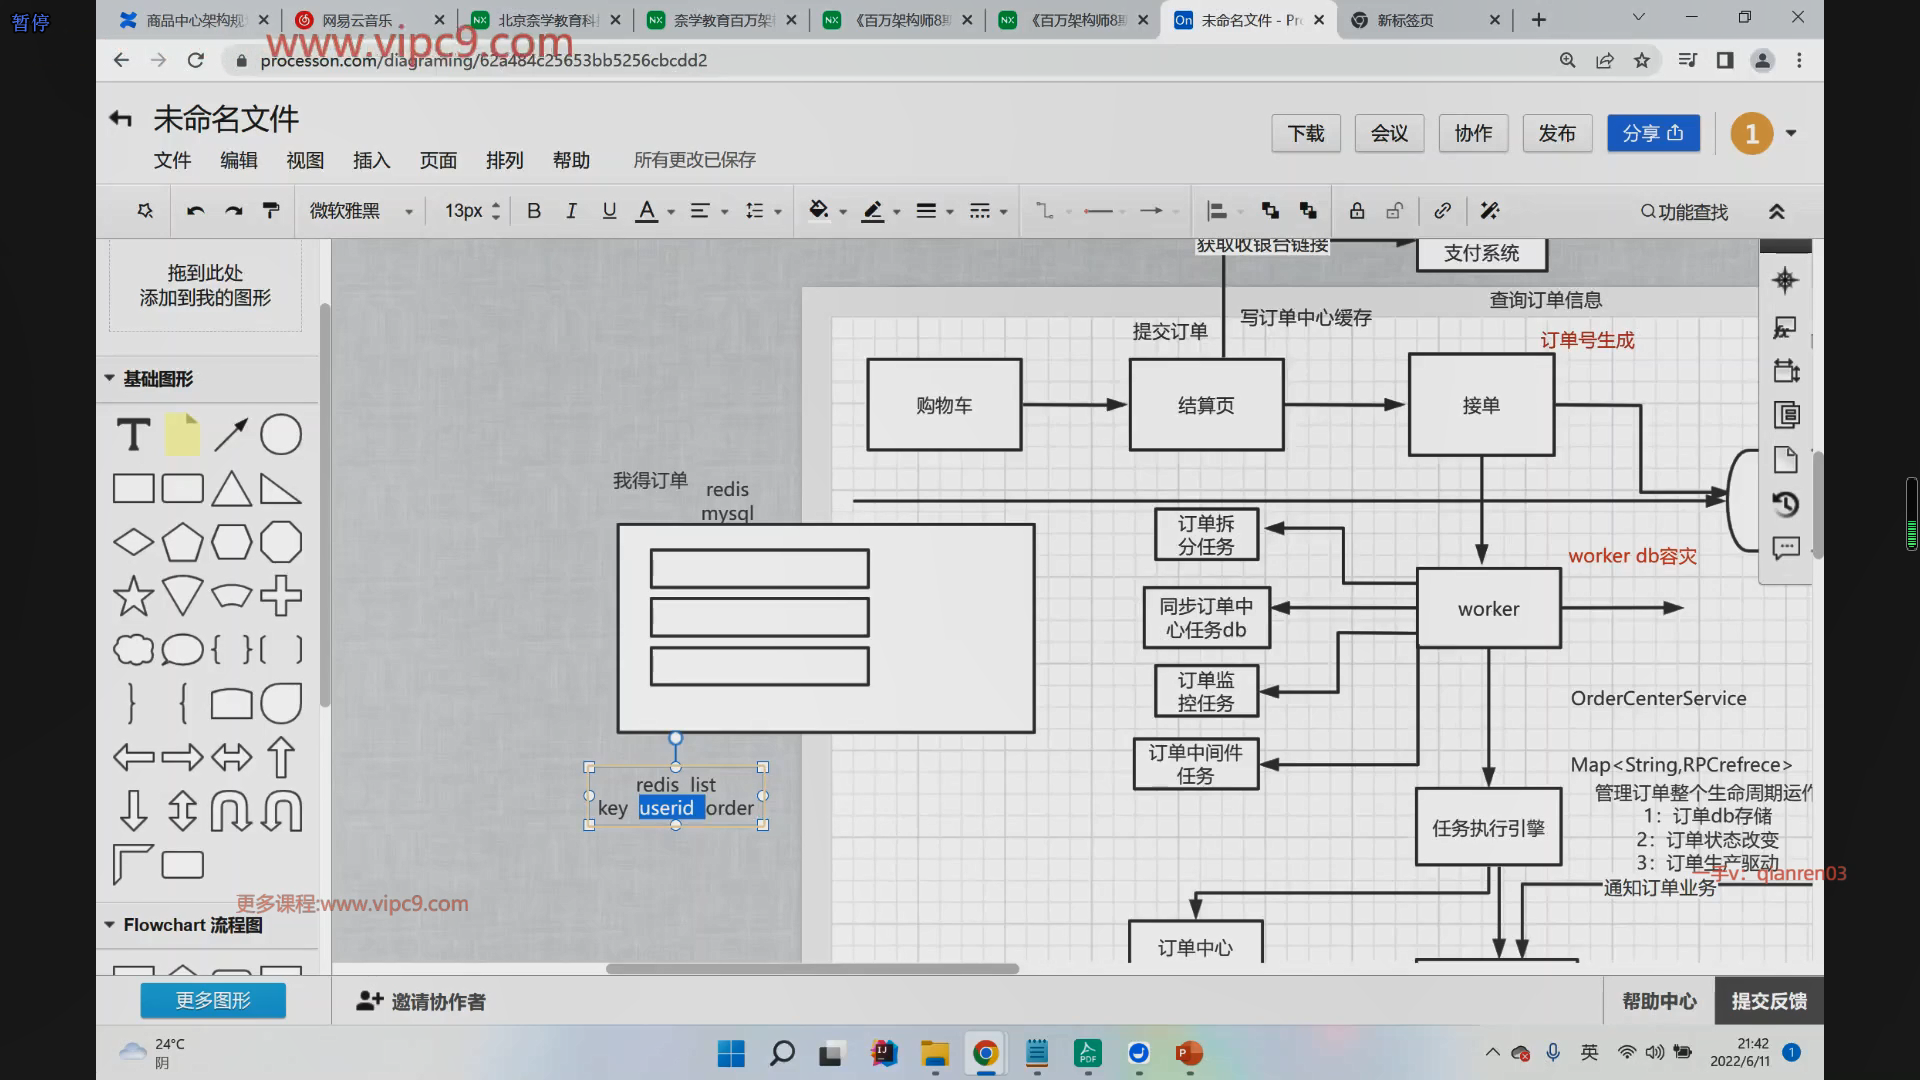Screen dimensions: 1920x1080
Task: Open the history versions clock icon
Action: (x=1786, y=504)
